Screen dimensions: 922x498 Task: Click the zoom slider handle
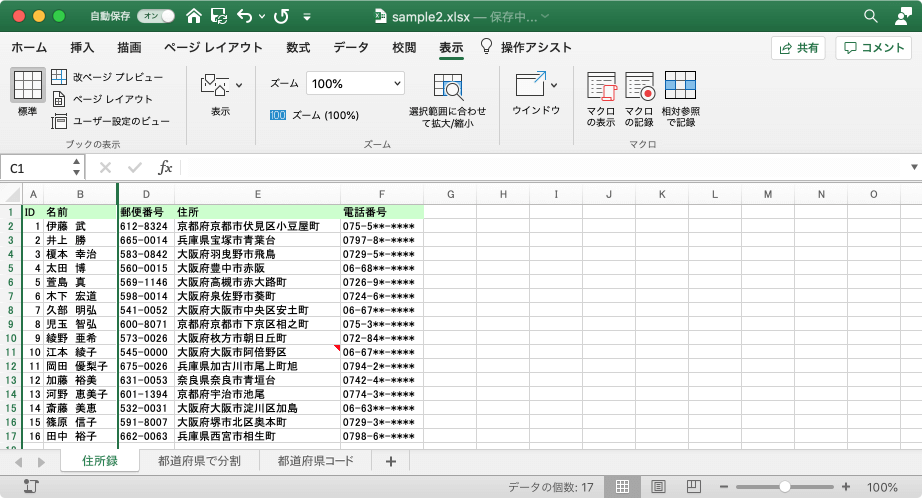(x=784, y=487)
